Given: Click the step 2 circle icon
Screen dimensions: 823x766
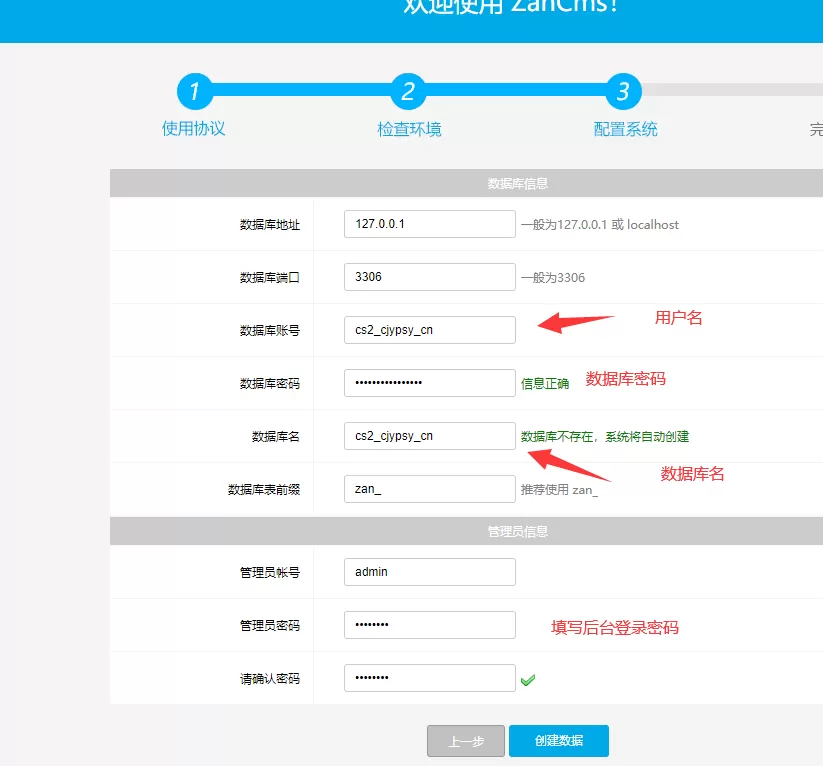Looking at the screenshot, I should [408, 91].
